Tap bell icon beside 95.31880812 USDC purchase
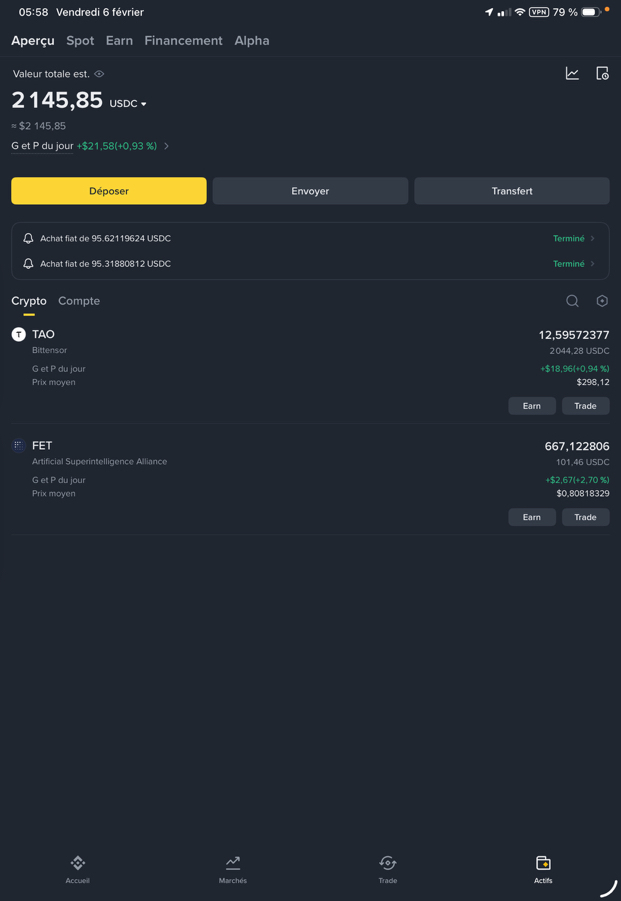The height and width of the screenshot is (901, 621). coord(28,264)
